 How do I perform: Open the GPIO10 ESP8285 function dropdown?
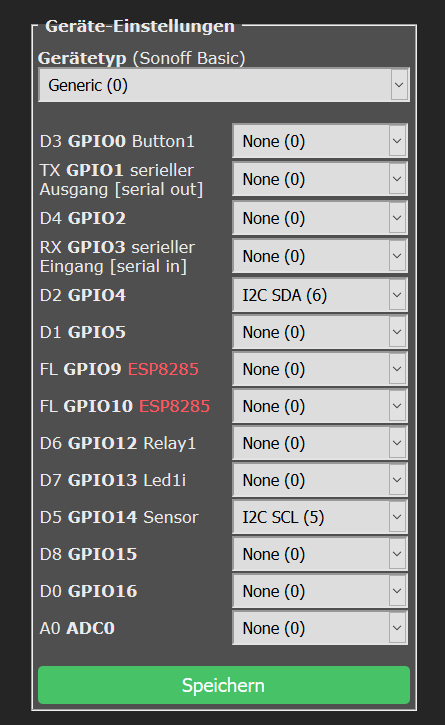[x=320, y=406]
